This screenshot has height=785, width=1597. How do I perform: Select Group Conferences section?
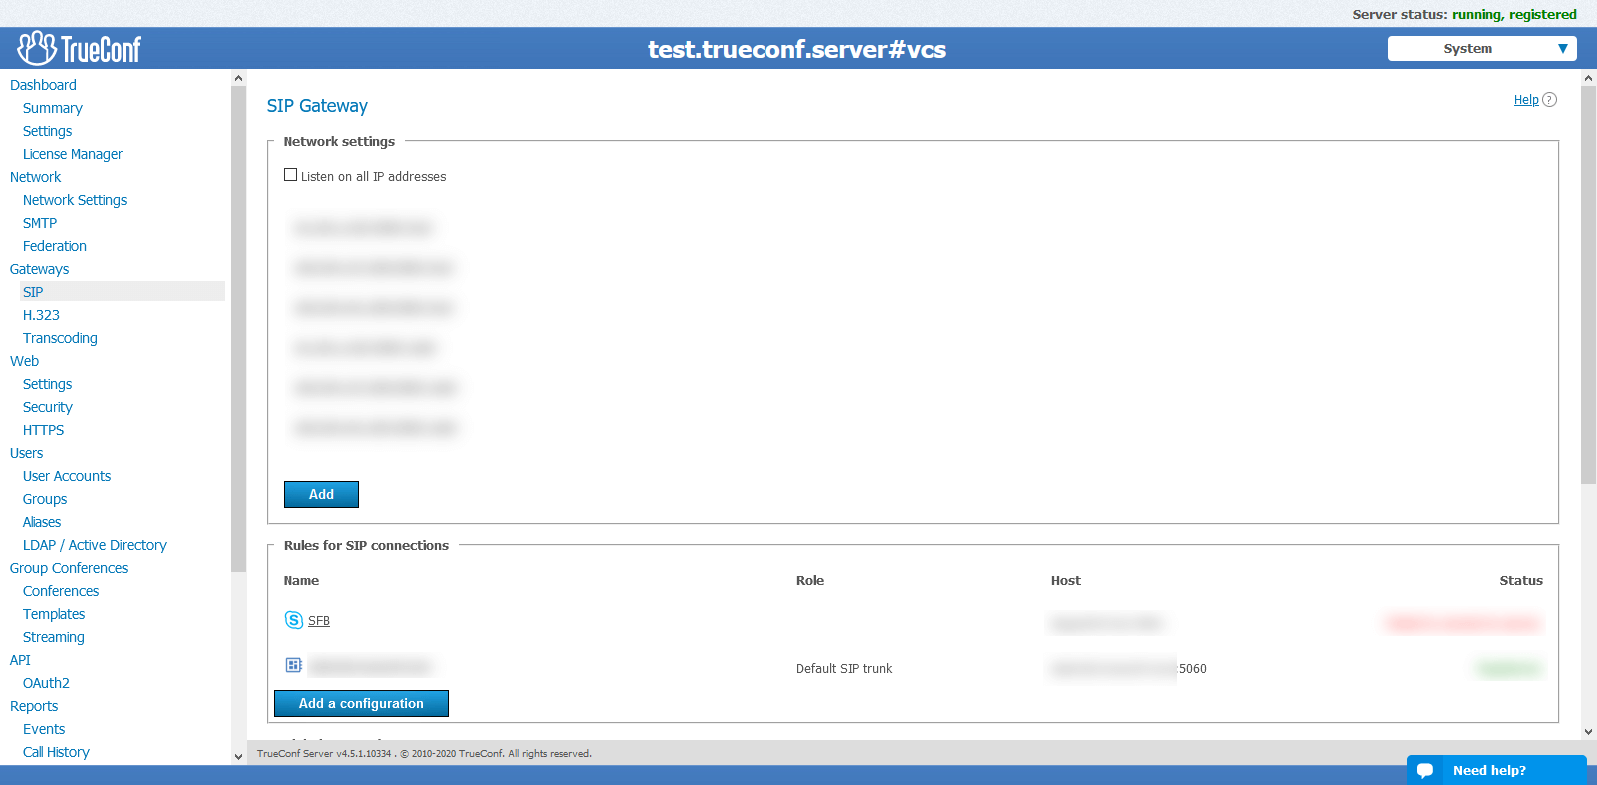(69, 568)
